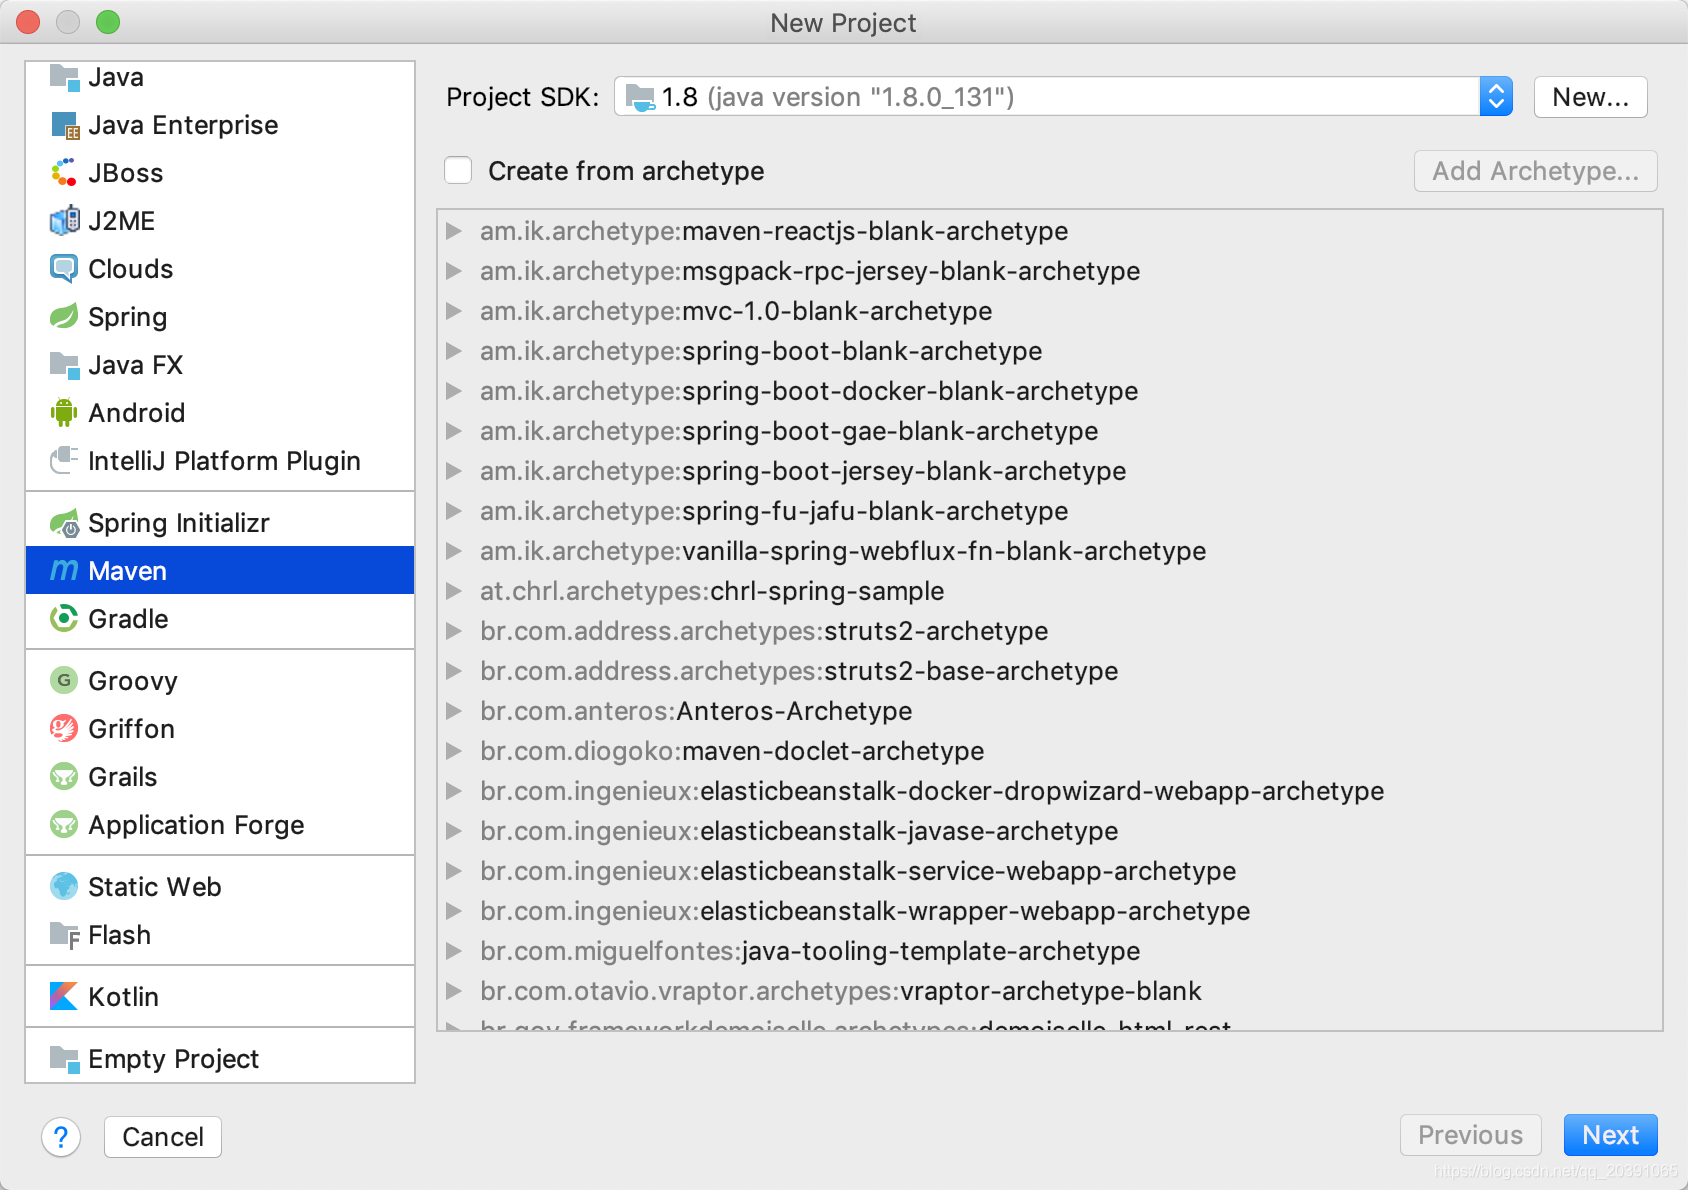The height and width of the screenshot is (1190, 1688).
Task: Open the Project SDK dropdown arrows
Action: pos(1496,97)
